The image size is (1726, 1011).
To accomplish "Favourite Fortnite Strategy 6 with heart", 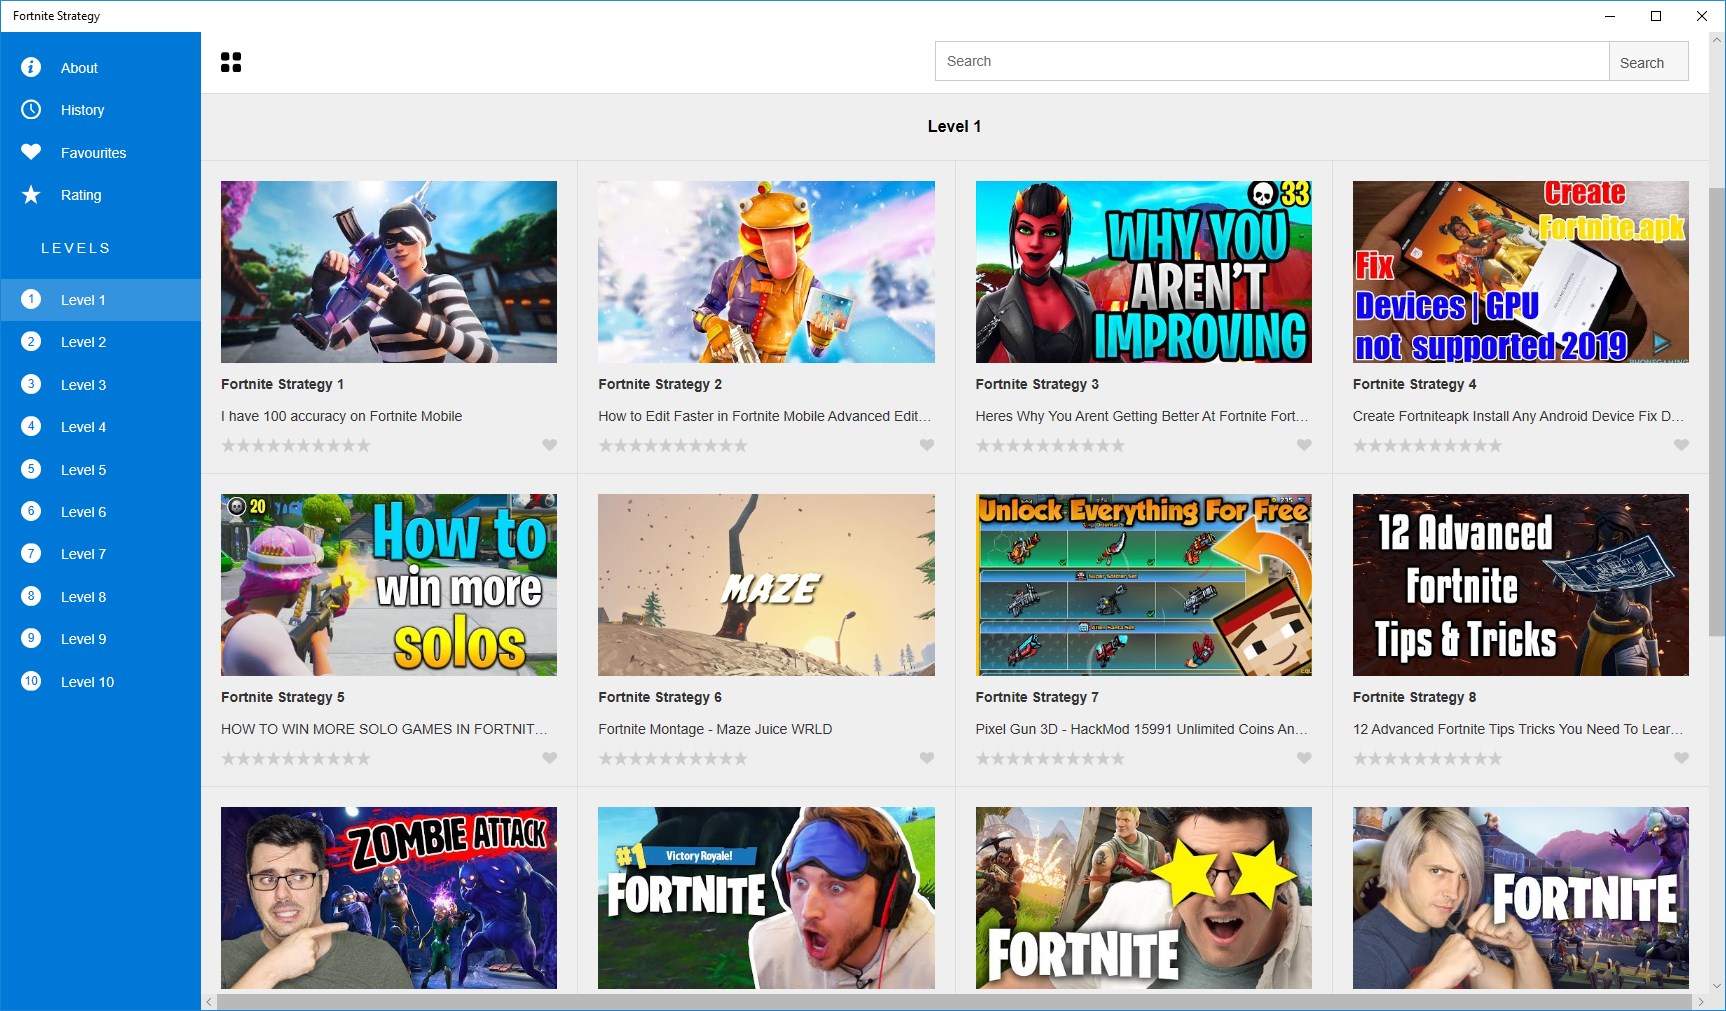I will tap(927, 758).
